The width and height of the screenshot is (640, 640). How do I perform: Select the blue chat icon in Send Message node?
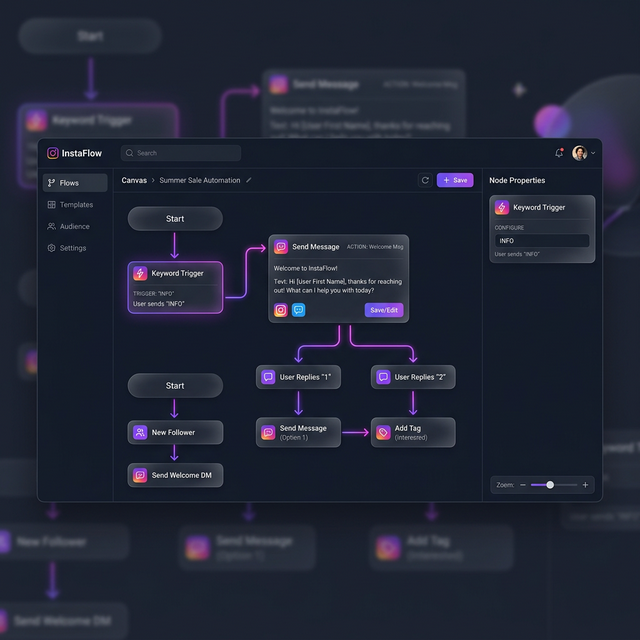[299, 310]
